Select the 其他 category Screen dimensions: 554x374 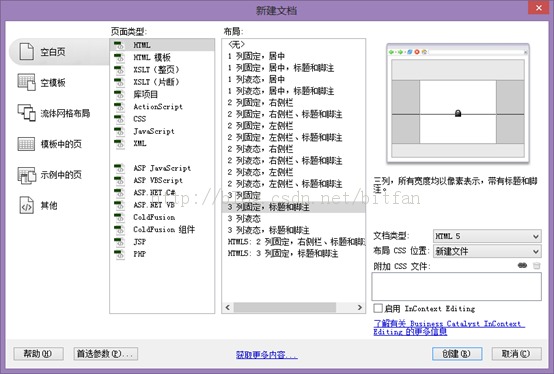(38, 205)
